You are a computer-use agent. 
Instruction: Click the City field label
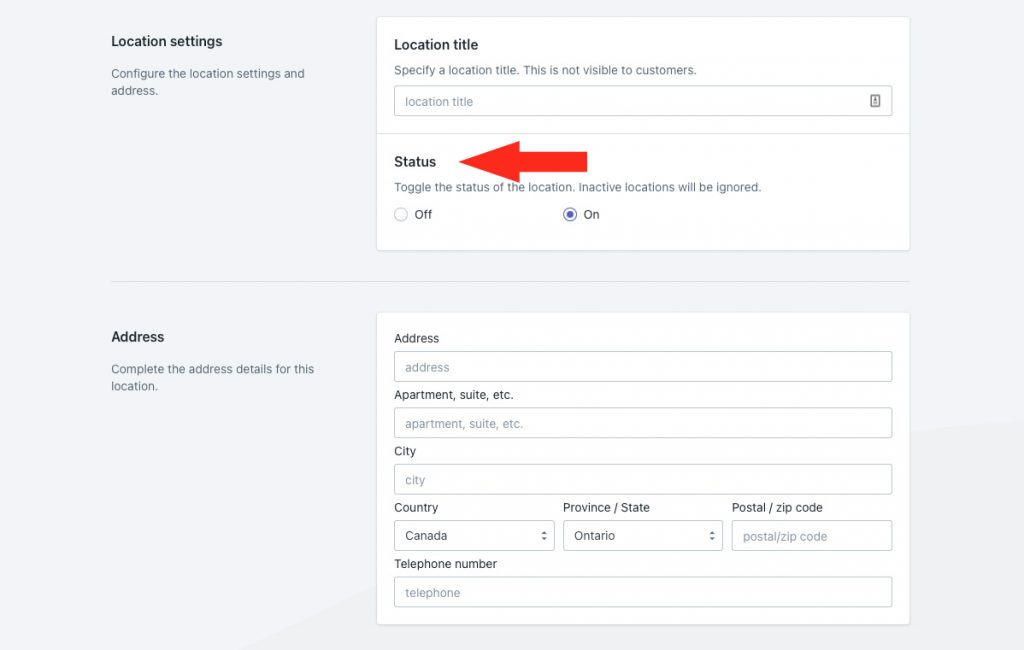pyautogui.click(x=405, y=451)
